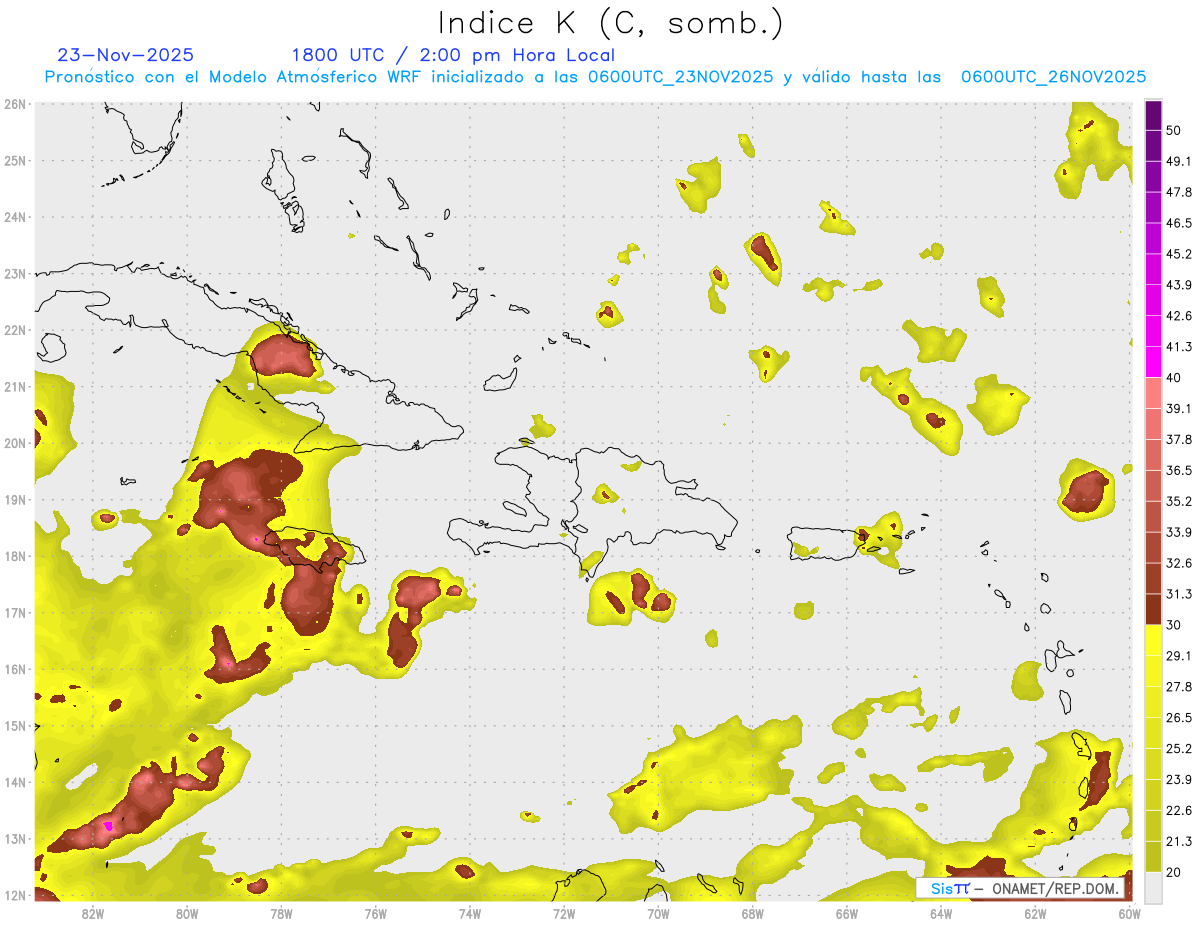Click the "49.1" color scale value
This screenshot has height=927, width=1200.
[x=1178, y=161]
